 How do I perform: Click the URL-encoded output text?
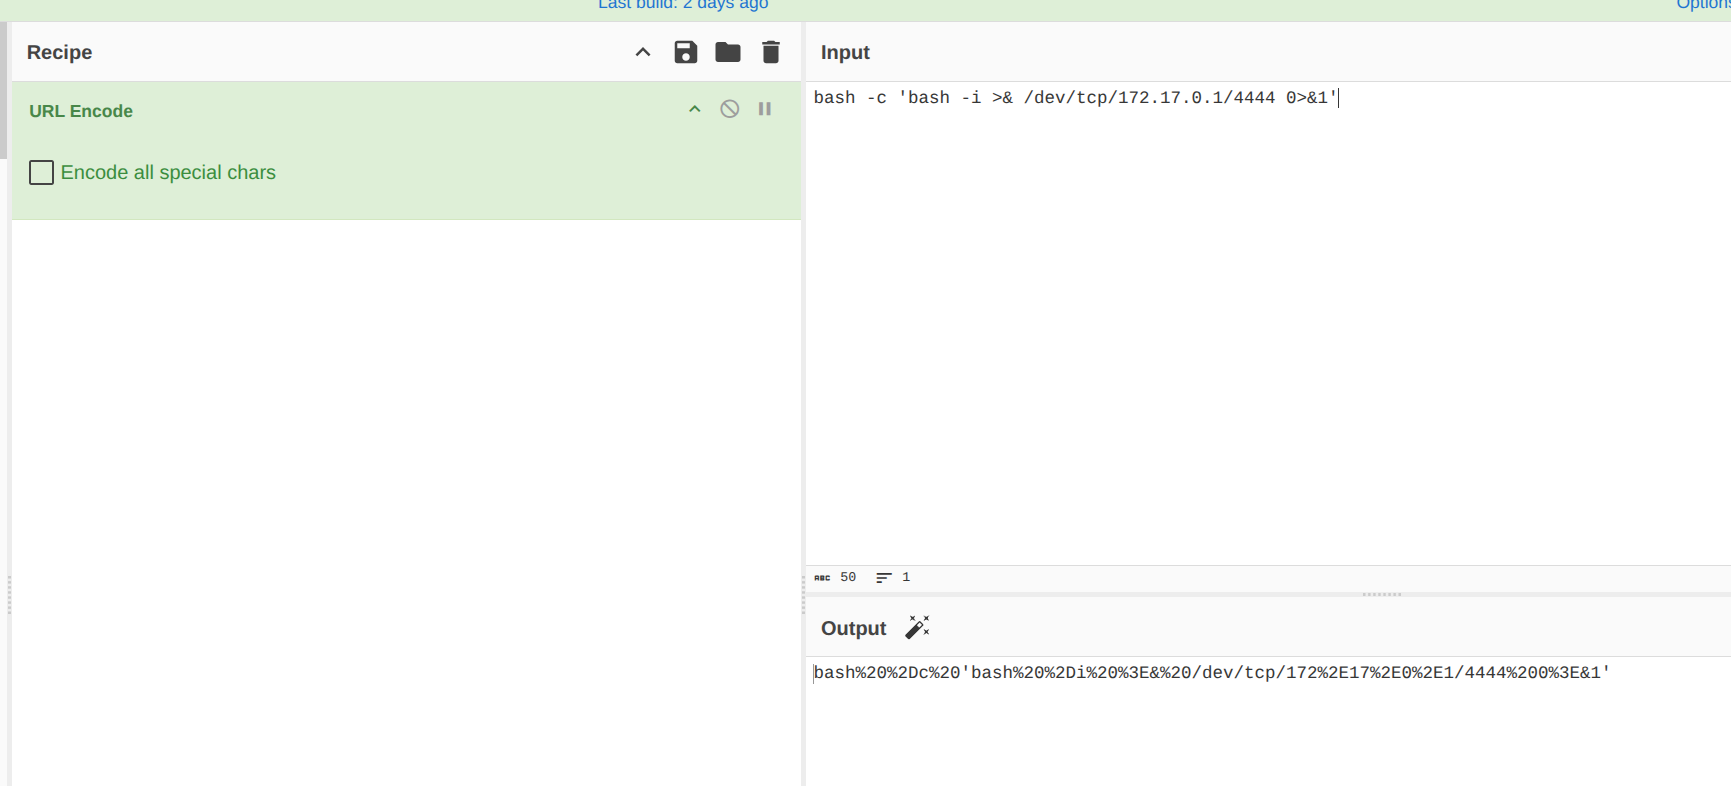(x=1211, y=673)
